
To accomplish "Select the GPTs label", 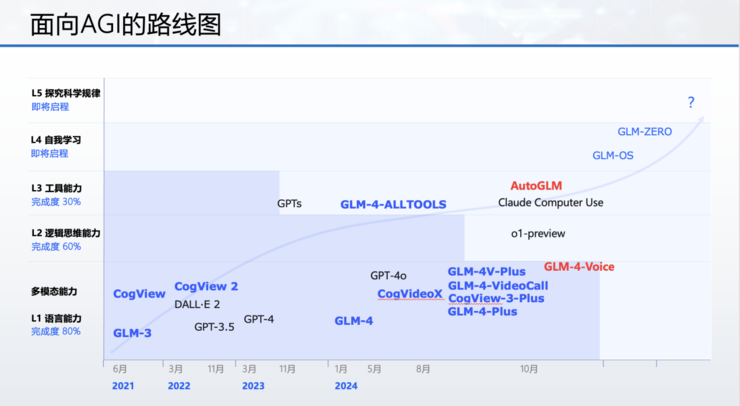I will pyautogui.click(x=289, y=203).
